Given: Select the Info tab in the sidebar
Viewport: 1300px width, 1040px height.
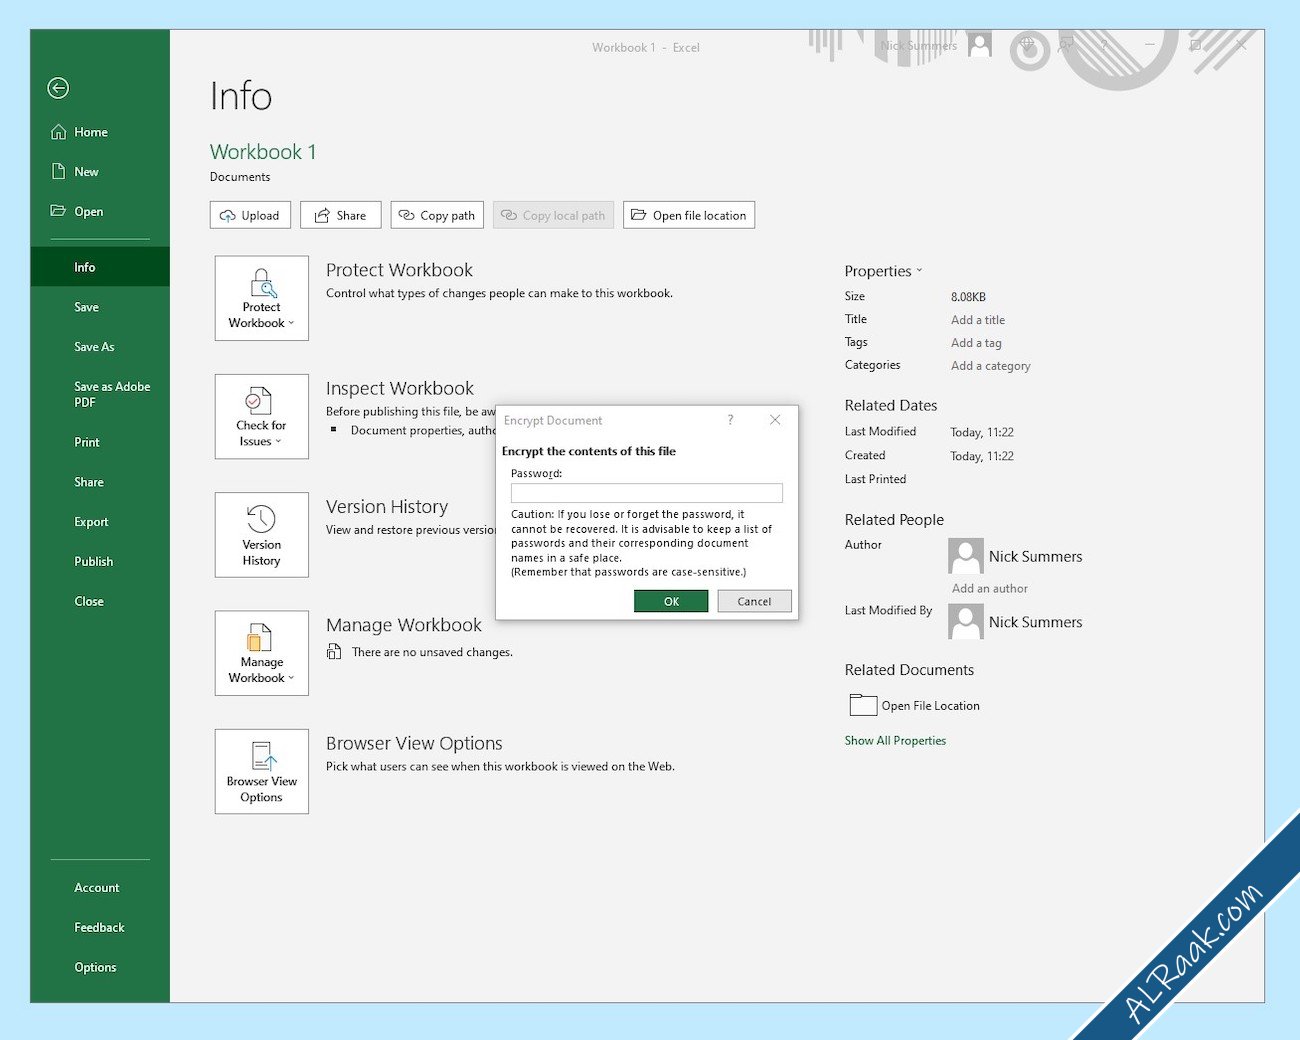Looking at the screenshot, I should coord(100,267).
